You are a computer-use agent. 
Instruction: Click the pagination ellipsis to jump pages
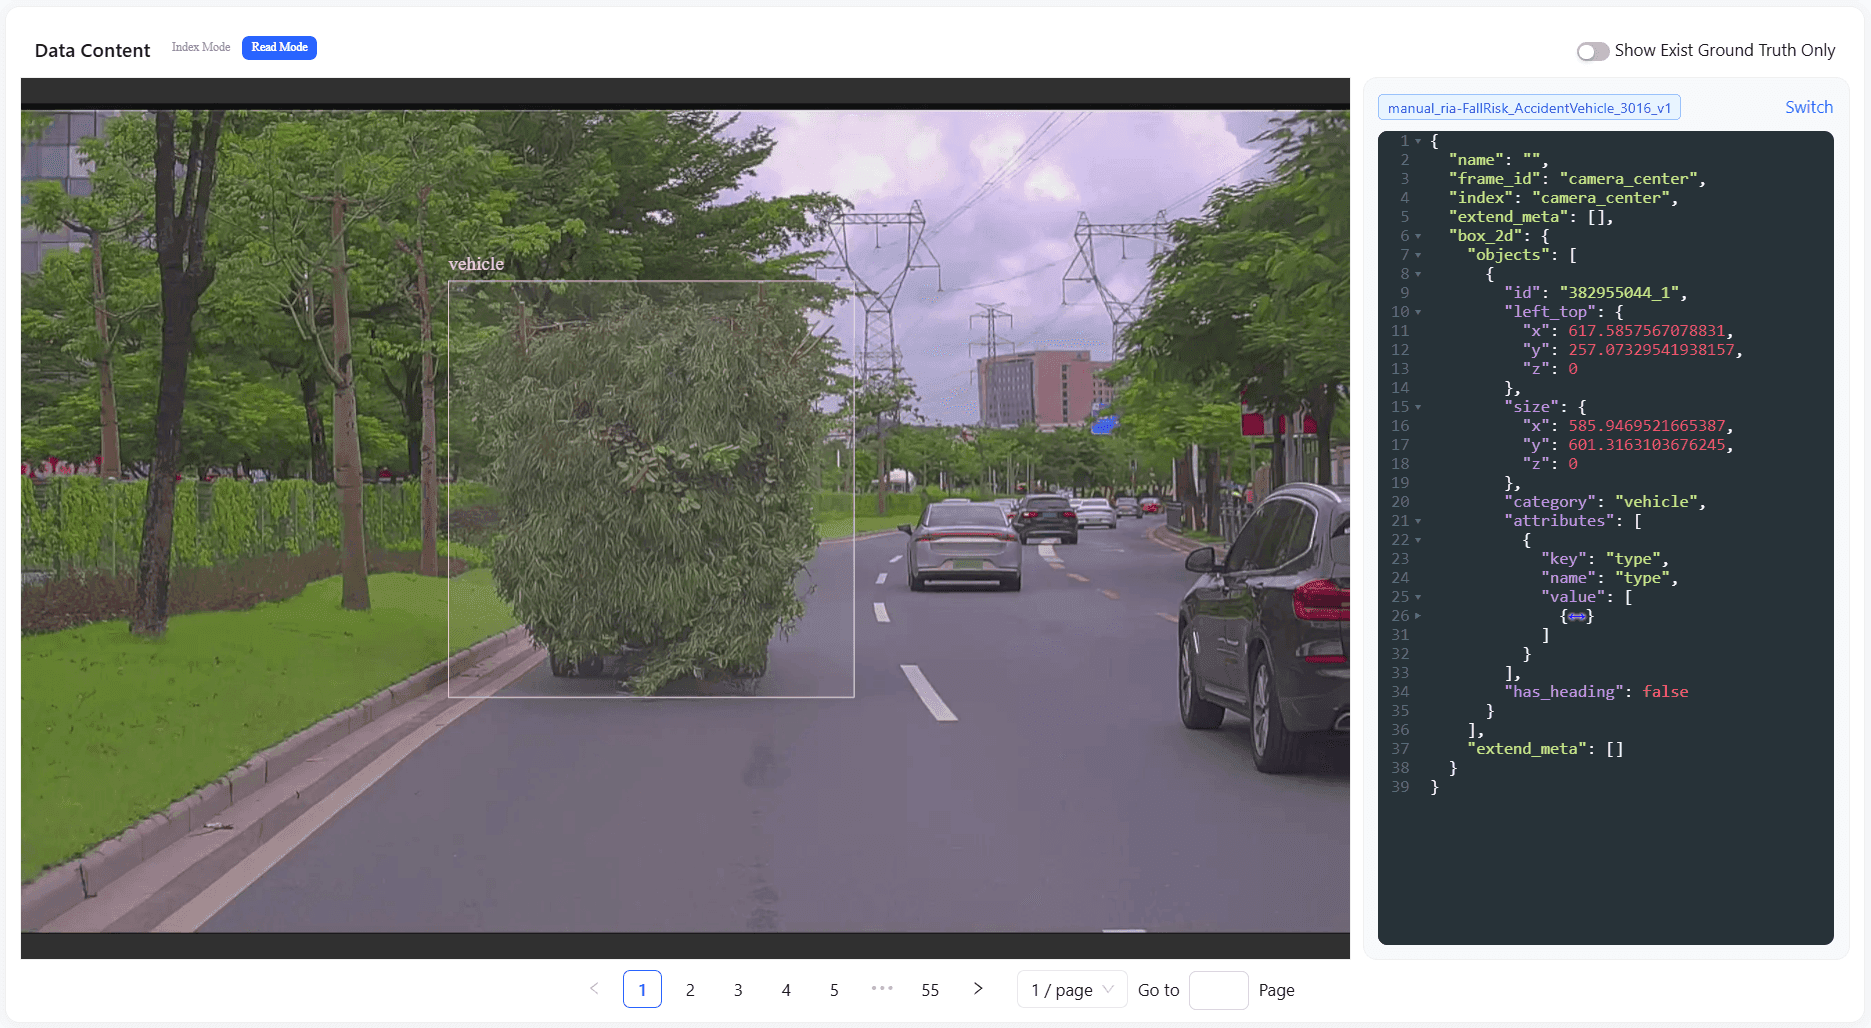[x=882, y=989]
